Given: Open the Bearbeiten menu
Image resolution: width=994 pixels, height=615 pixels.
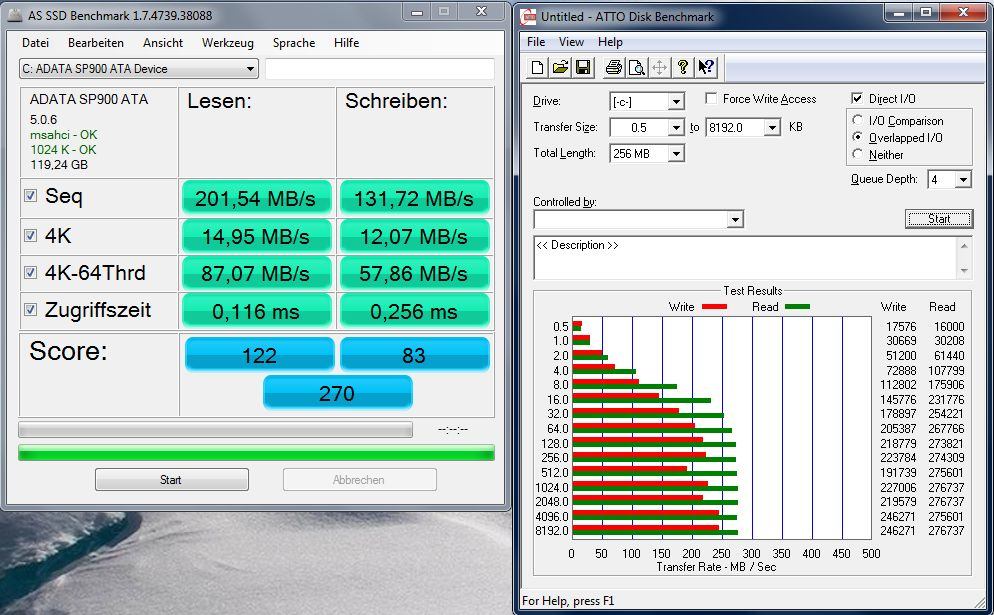Looking at the screenshot, I should [96, 42].
